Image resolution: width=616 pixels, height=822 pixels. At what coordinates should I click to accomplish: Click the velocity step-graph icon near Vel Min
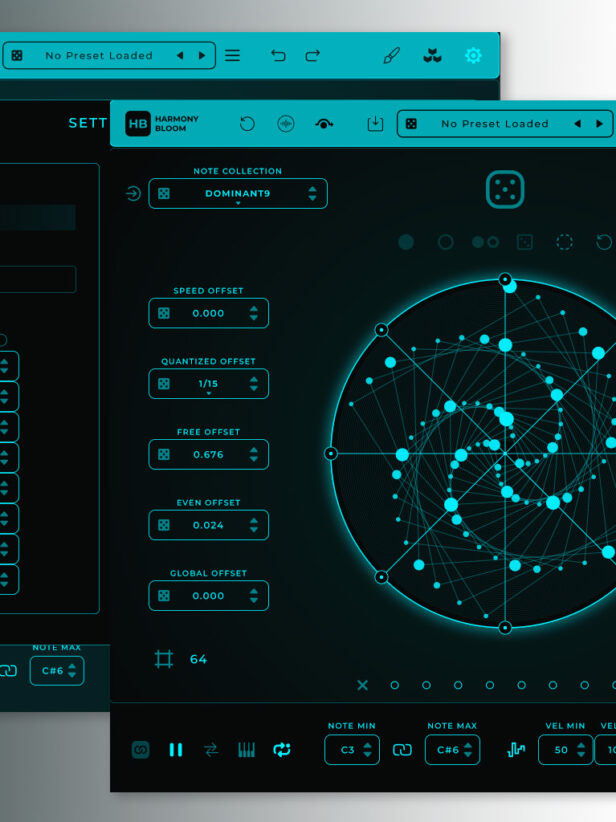pyautogui.click(x=516, y=750)
